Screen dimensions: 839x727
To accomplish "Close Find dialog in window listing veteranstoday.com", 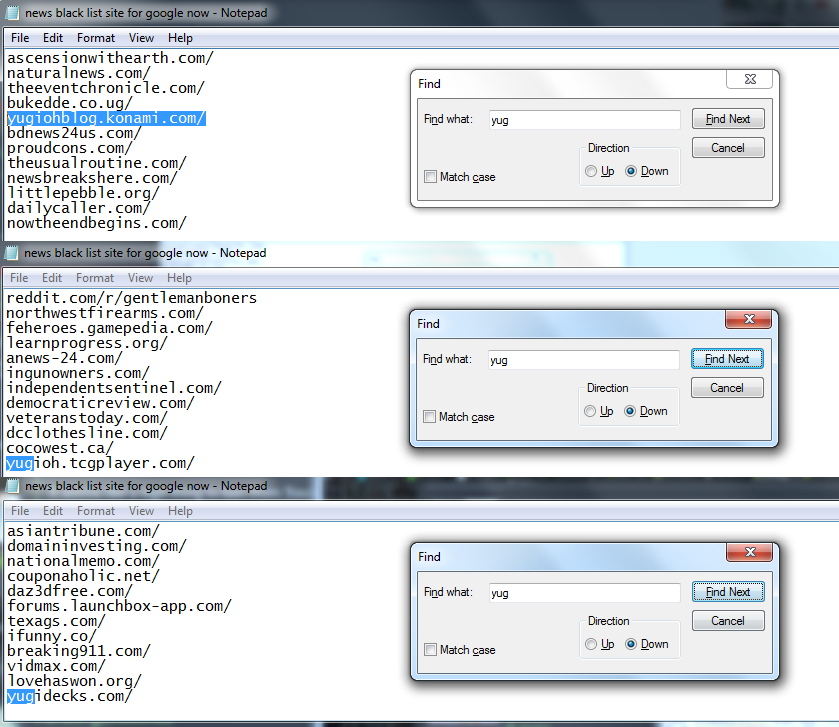I will click(749, 319).
